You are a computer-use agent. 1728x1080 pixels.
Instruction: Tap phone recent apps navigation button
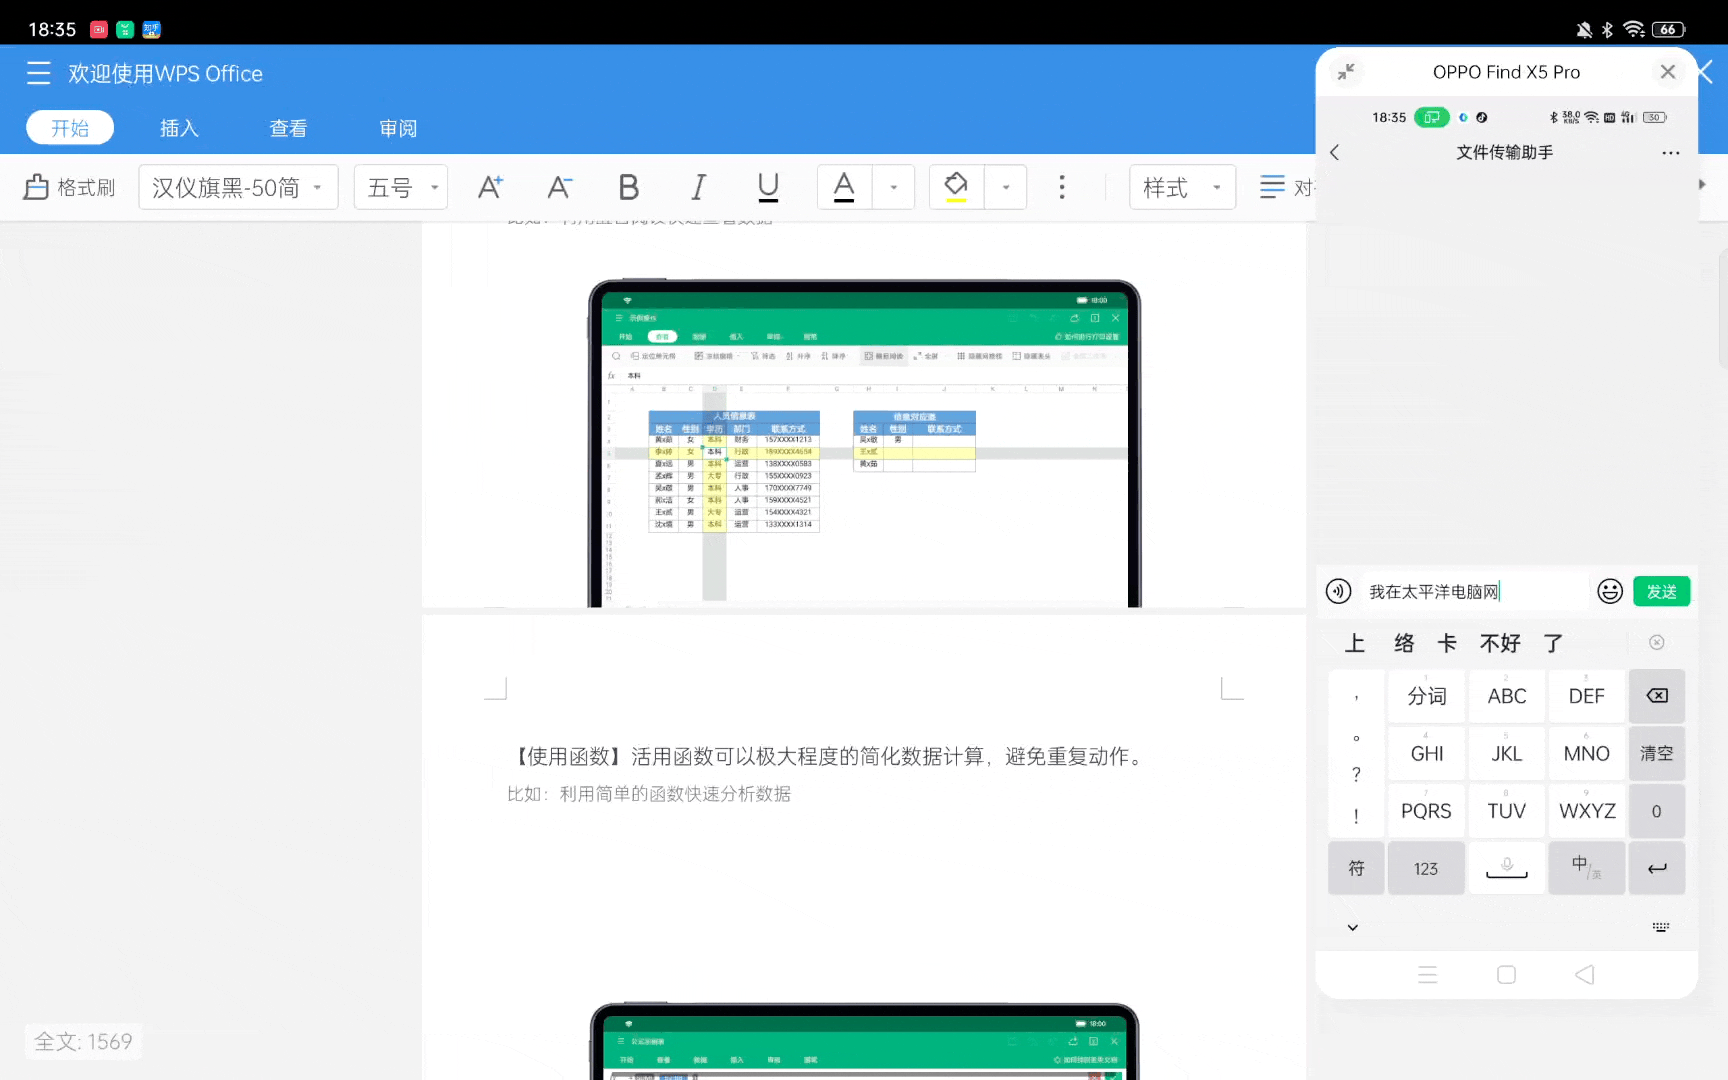point(1428,974)
